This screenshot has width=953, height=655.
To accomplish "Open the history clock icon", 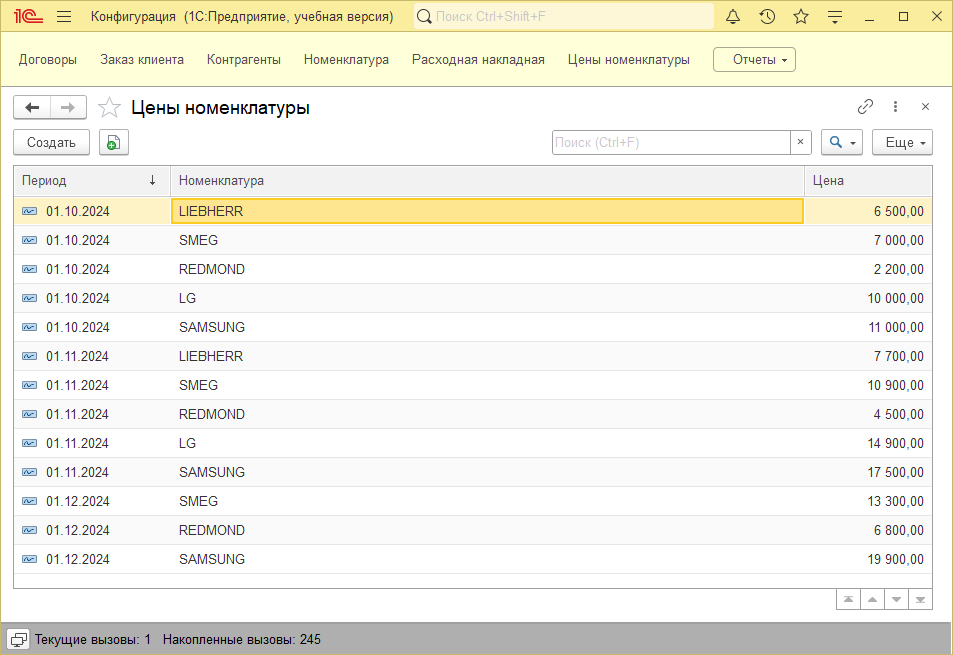I will coord(767,16).
